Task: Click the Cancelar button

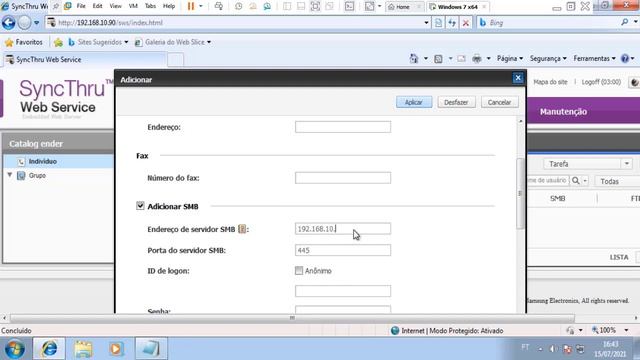Action: [499, 102]
